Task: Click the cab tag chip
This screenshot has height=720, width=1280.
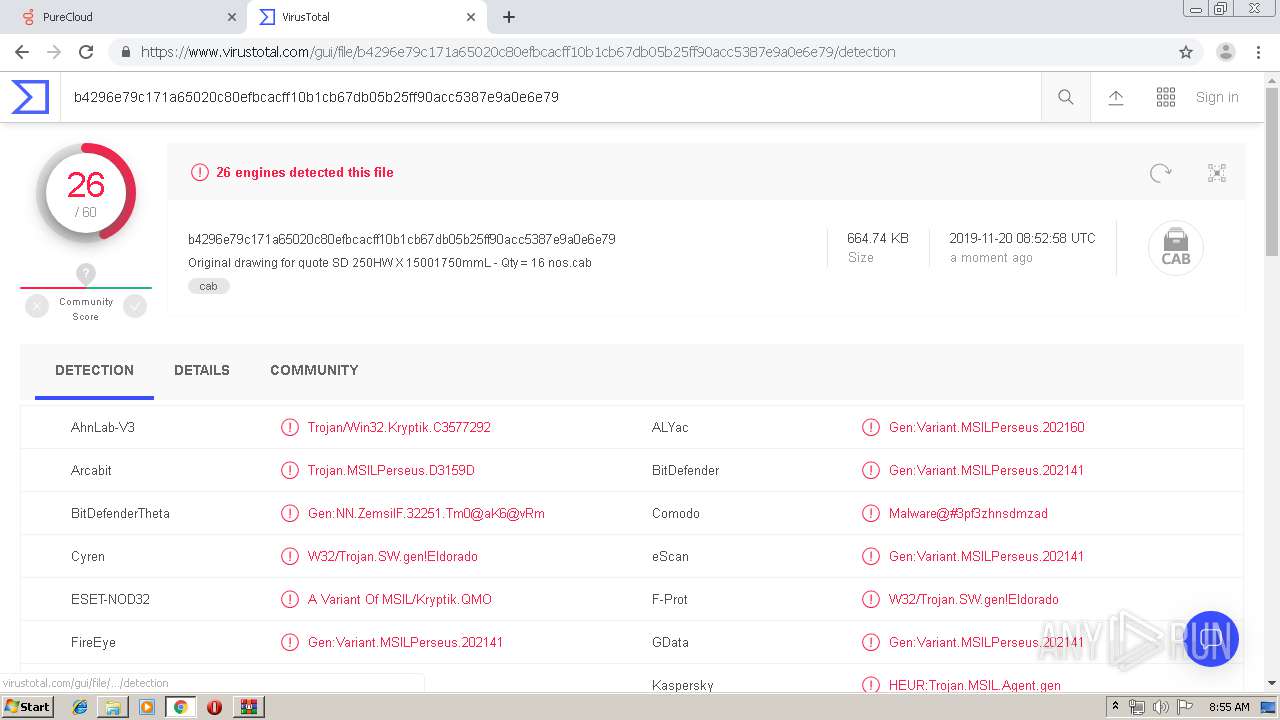Action: 209,286
